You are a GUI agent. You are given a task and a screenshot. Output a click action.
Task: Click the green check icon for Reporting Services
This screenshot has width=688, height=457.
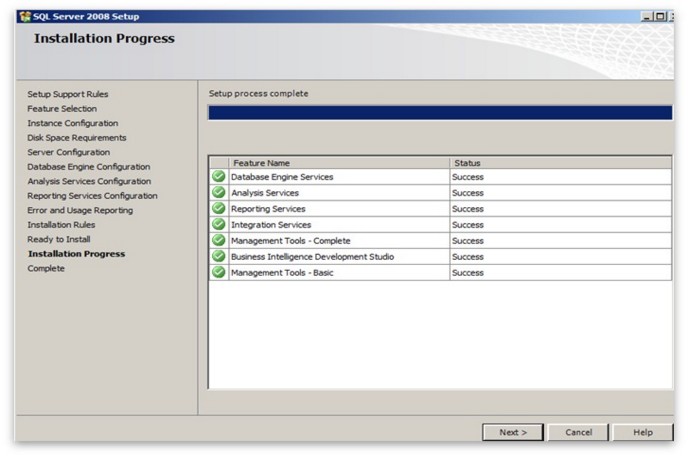coord(219,208)
